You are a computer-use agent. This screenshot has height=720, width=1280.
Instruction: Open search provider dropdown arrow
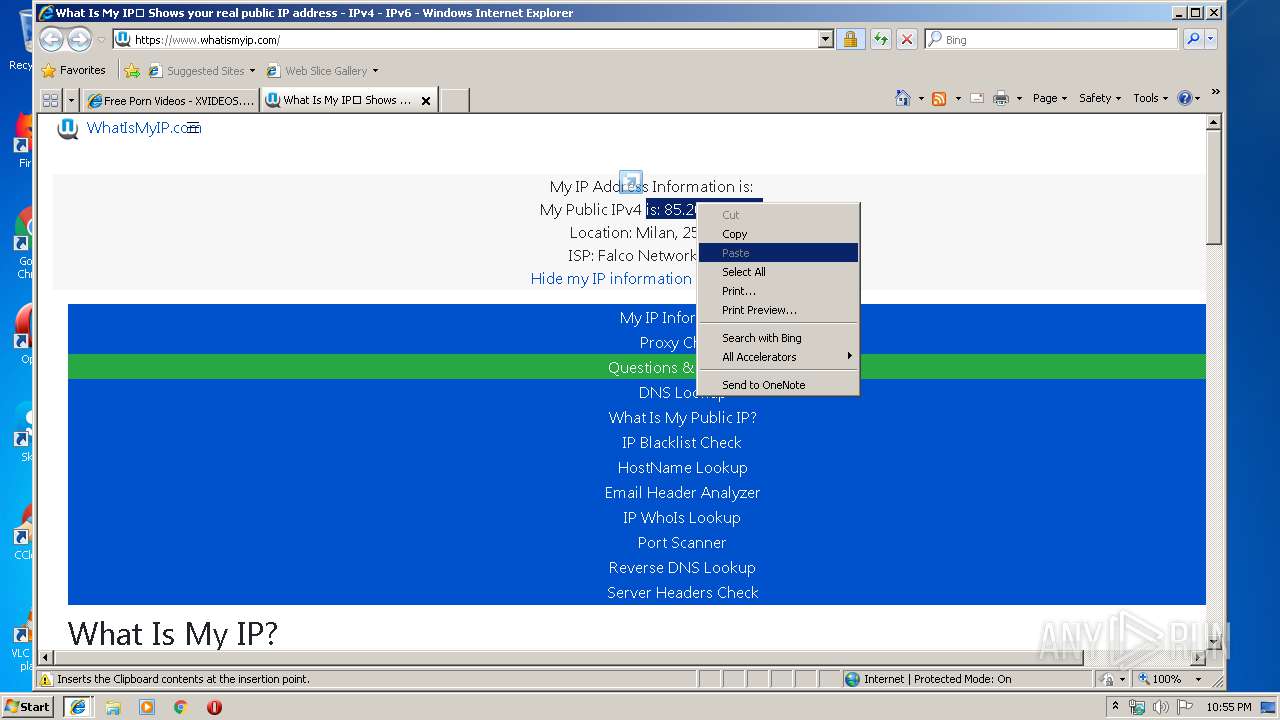1211,39
